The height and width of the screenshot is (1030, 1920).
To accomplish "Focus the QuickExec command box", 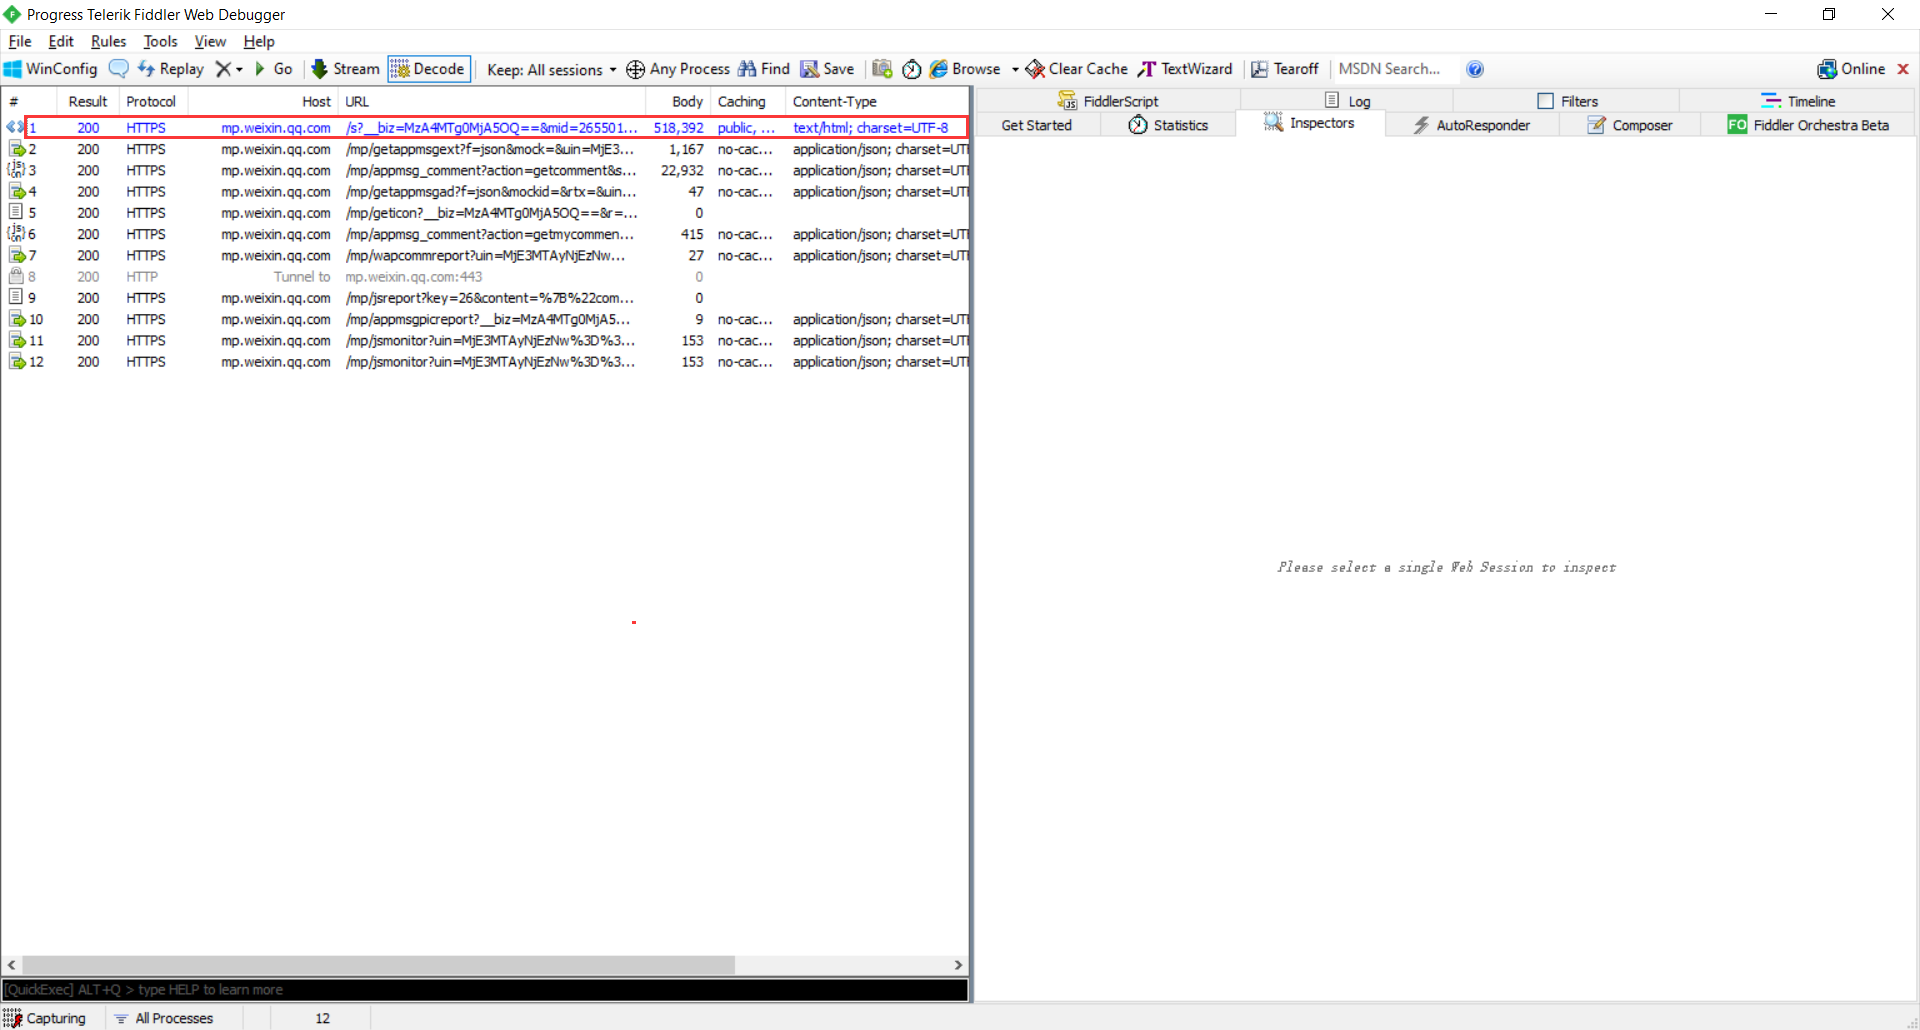I will coord(485,990).
